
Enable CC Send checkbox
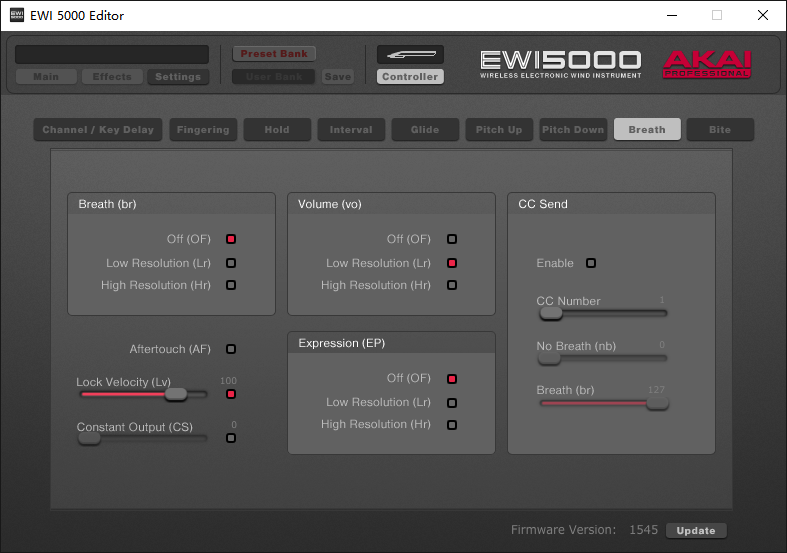point(591,263)
